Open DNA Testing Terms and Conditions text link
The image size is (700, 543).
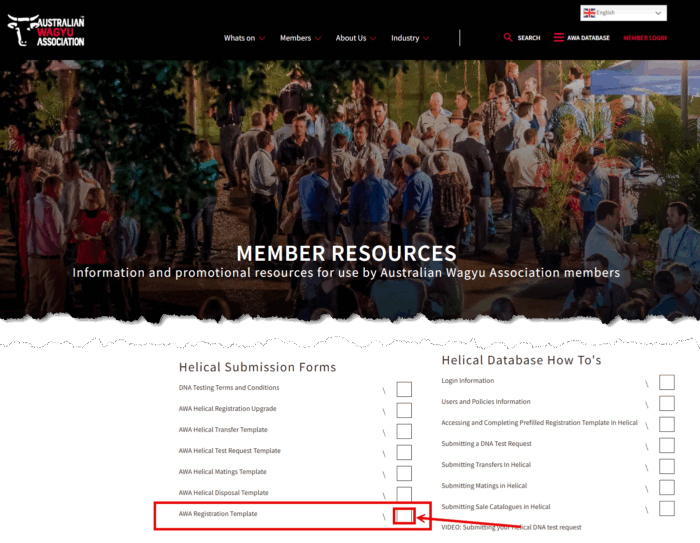coord(229,388)
